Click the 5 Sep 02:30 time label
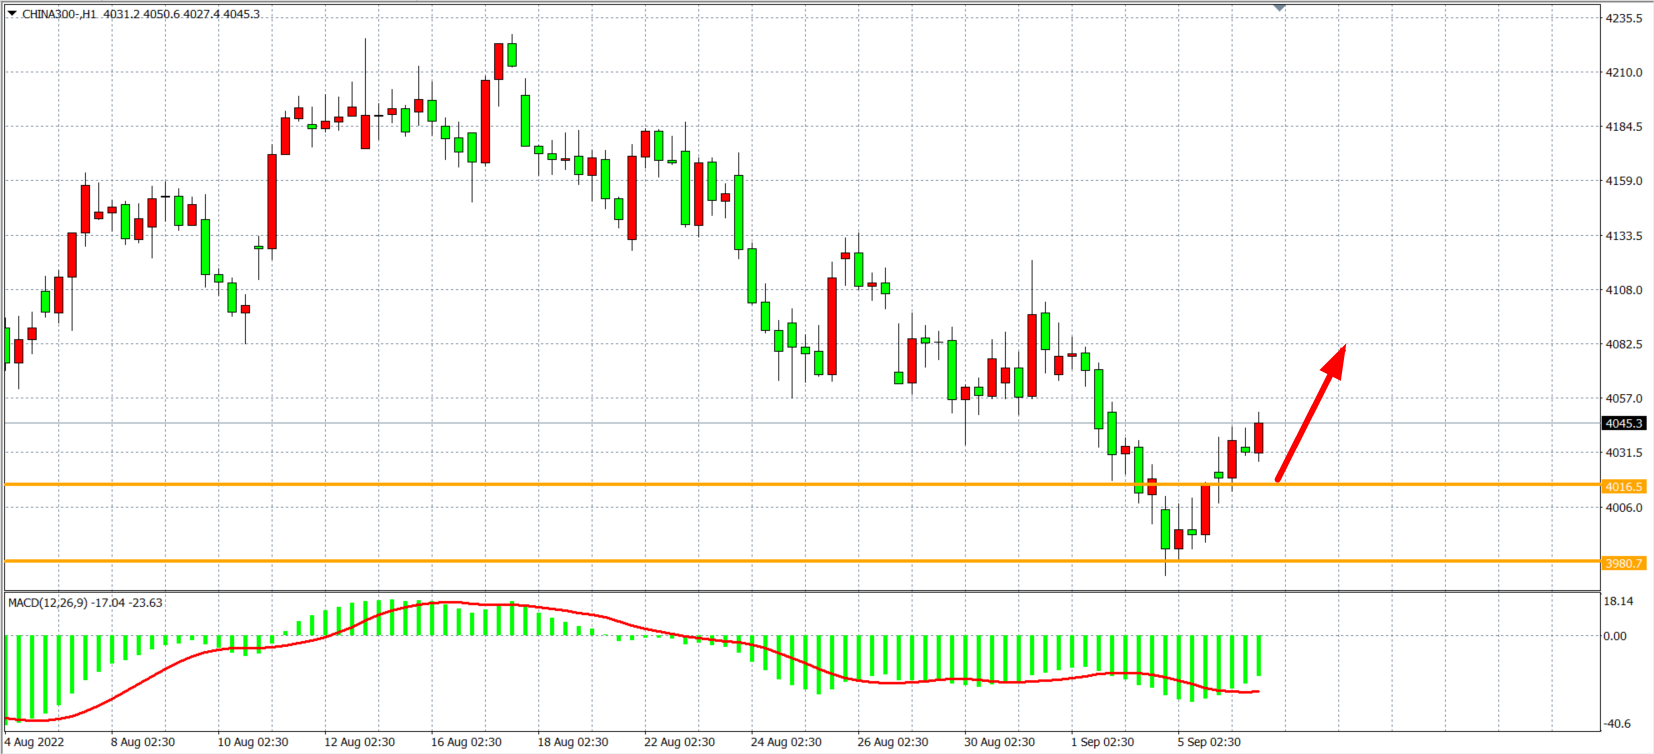Image resolution: width=1654 pixels, height=754 pixels. pyautogui.click(x=1208, y=742)
